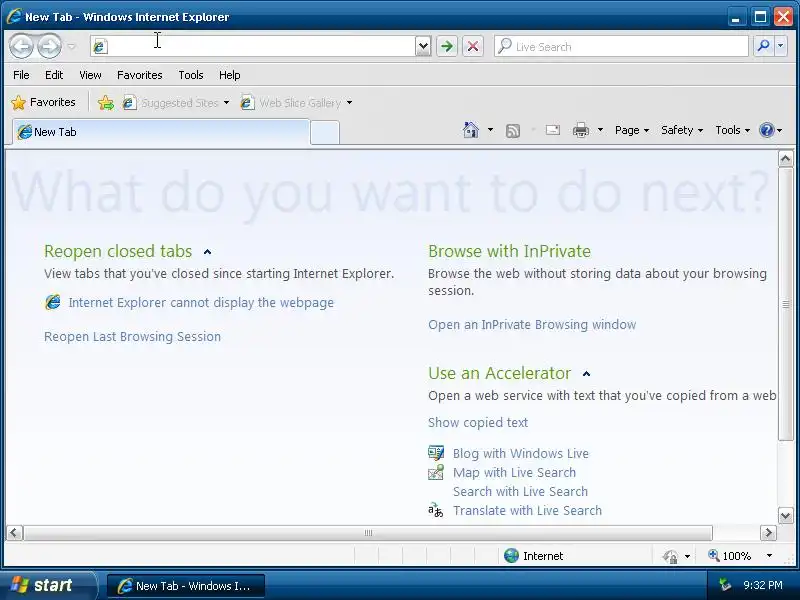Open the Page command bar menu
This screenshot has height=600, width=800.
point(632,130)
